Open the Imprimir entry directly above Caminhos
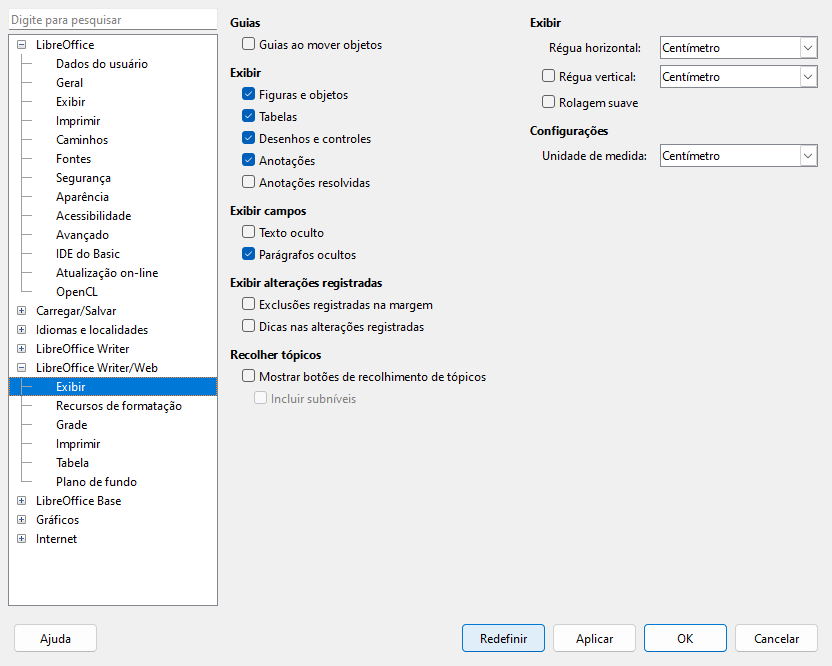Image resolution: width=832 pixels, height=666 pixels. (78, 121)
